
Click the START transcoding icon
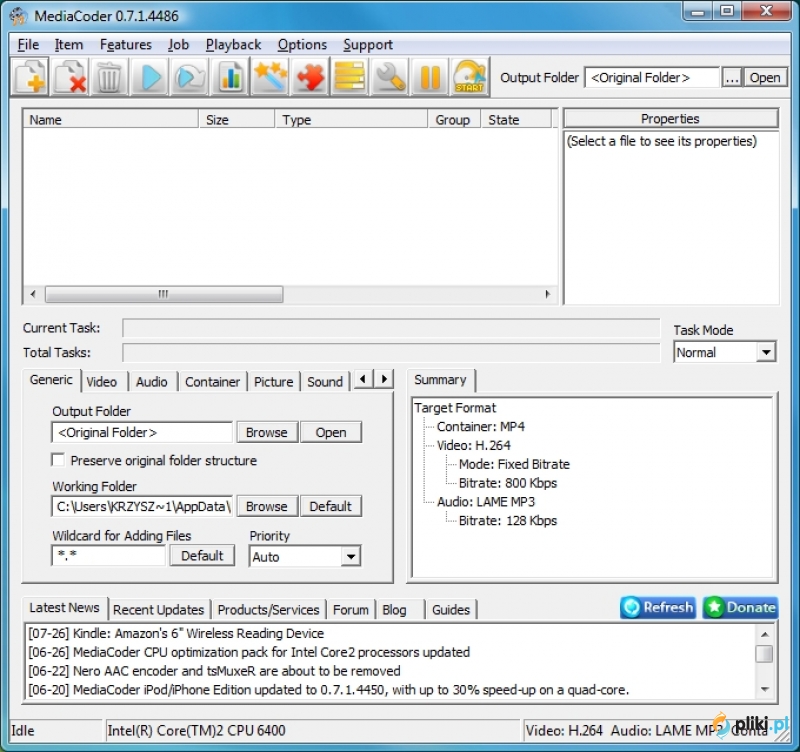tap(470, 77)
